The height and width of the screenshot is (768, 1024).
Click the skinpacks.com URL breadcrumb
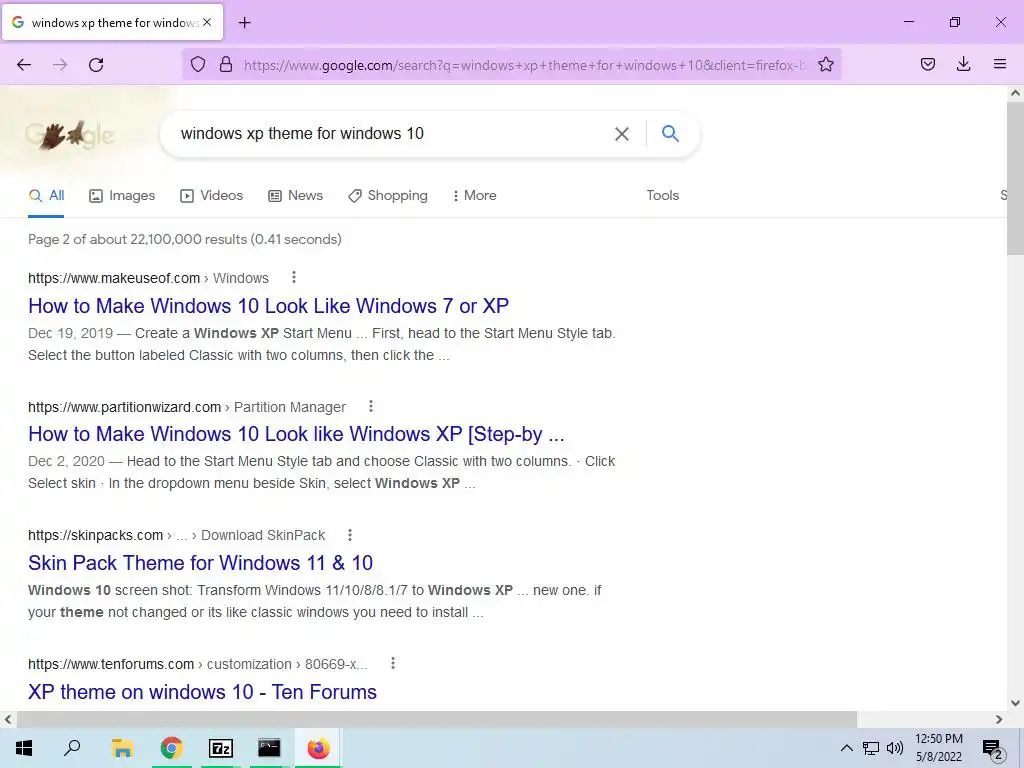pyautogui.click(x=176, y=536)
